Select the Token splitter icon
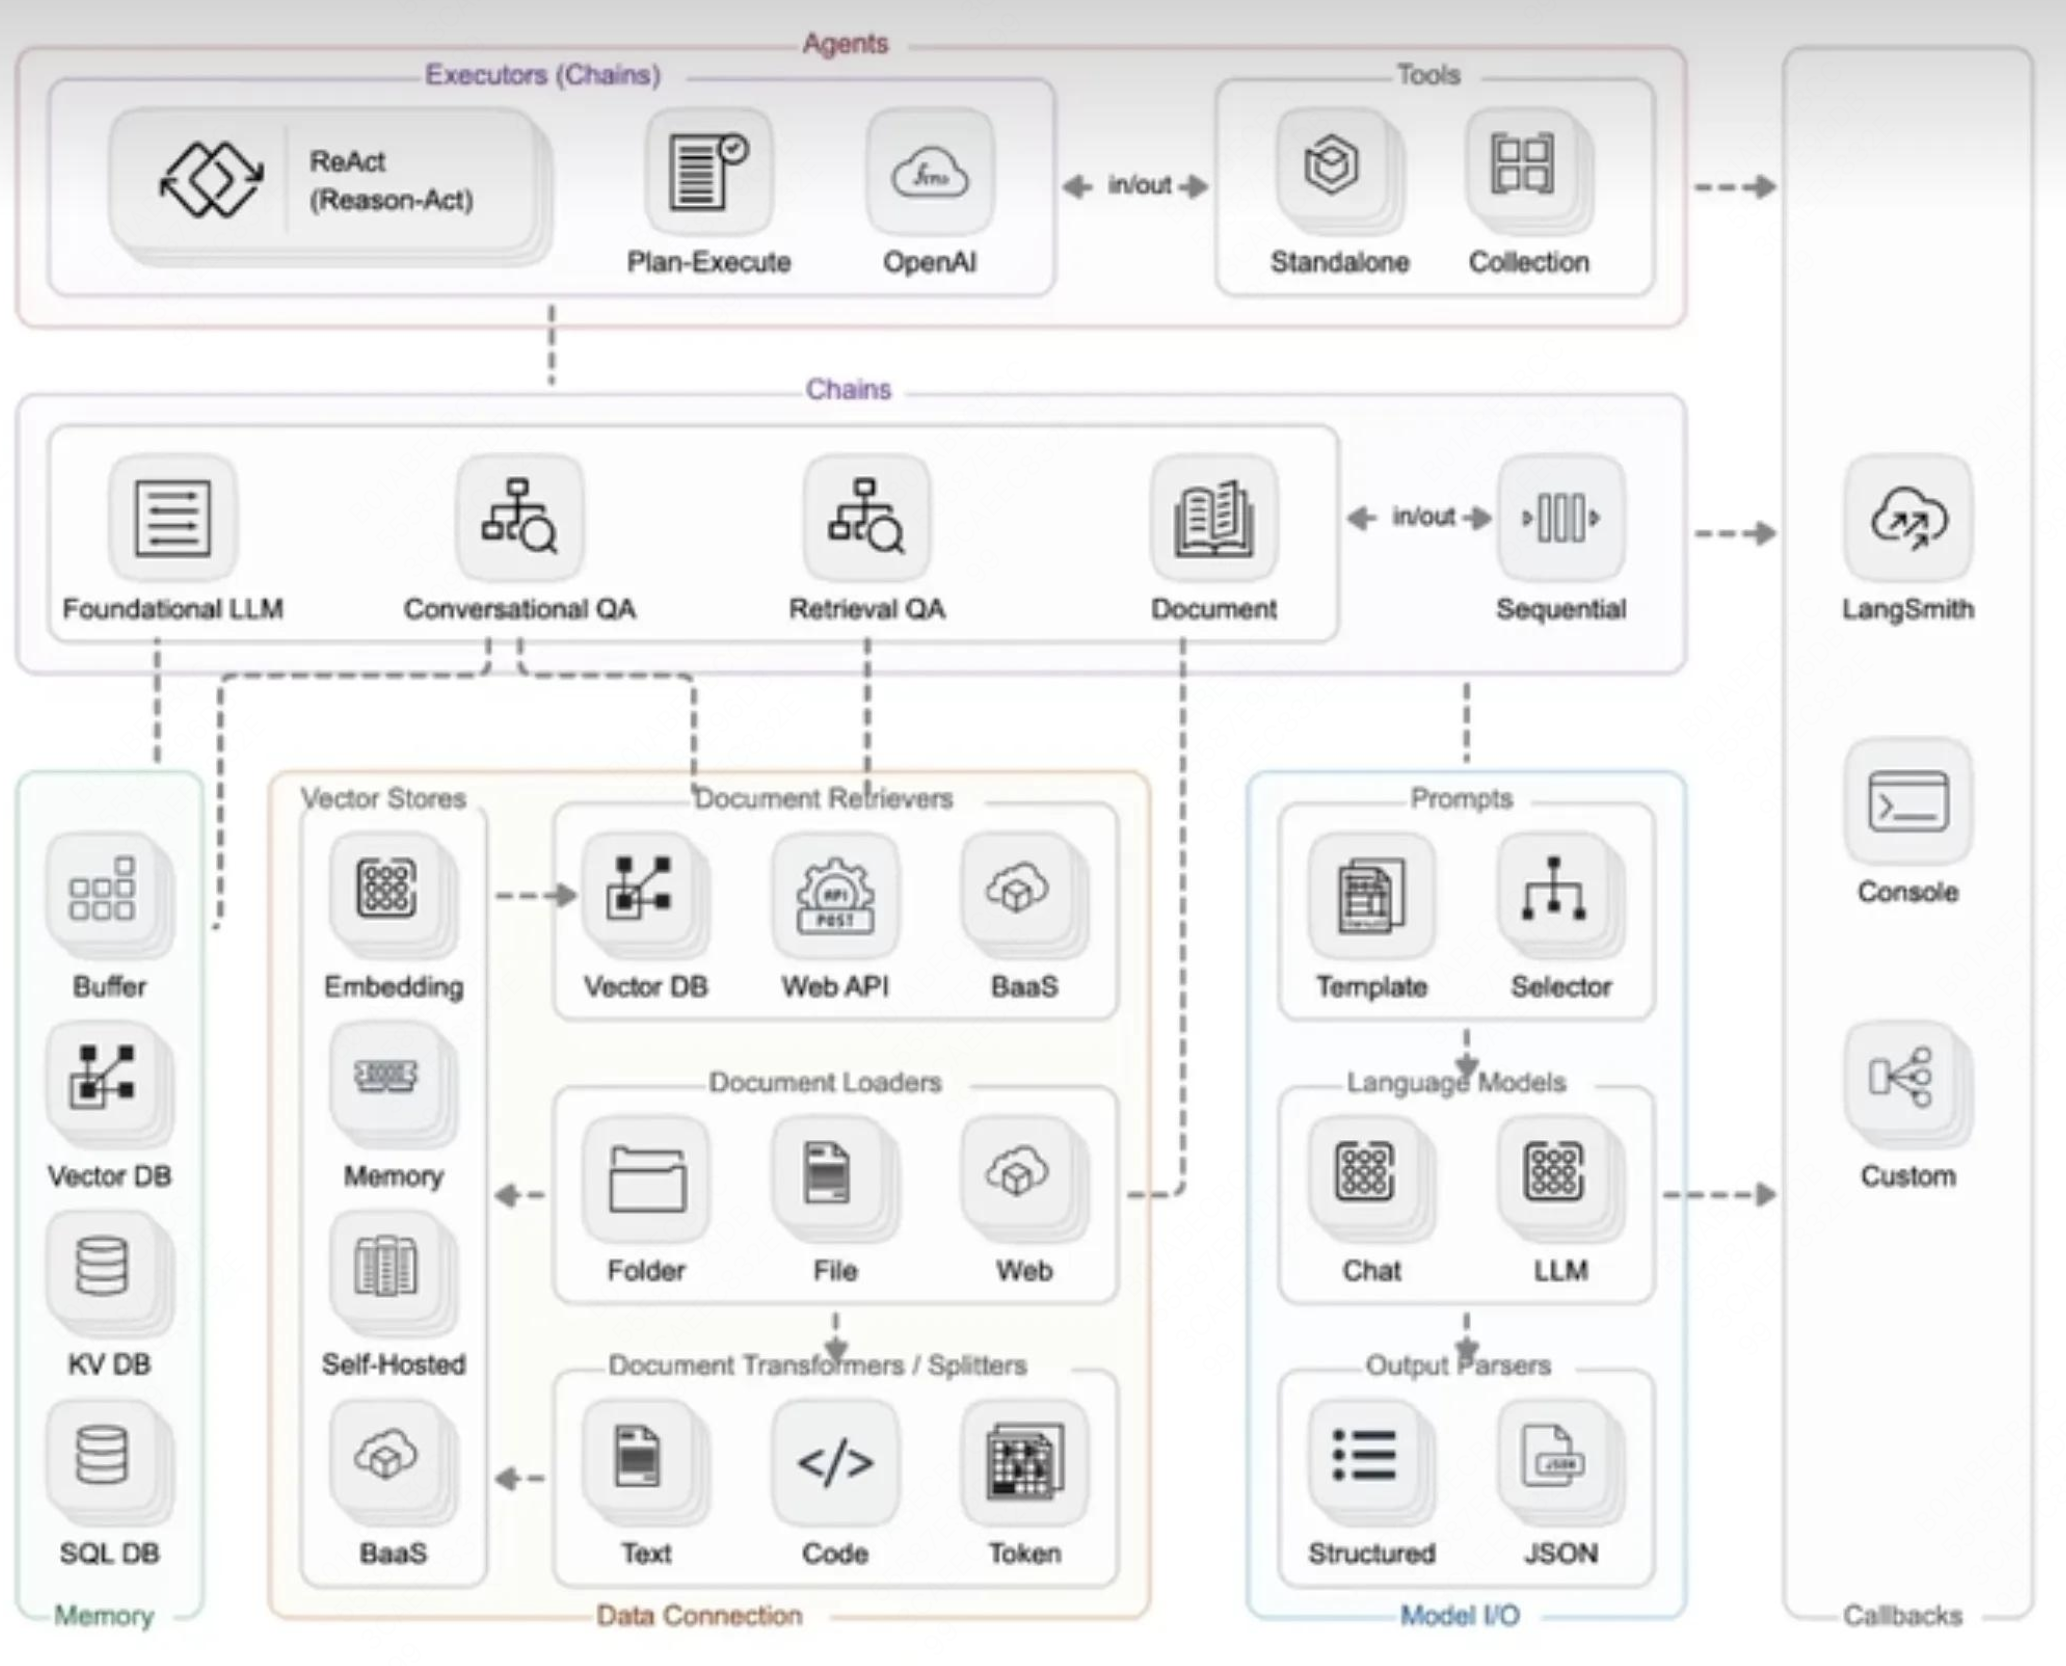Image resolution: width=2066 pixels, height=1666 pixels. [1025, 1463]
